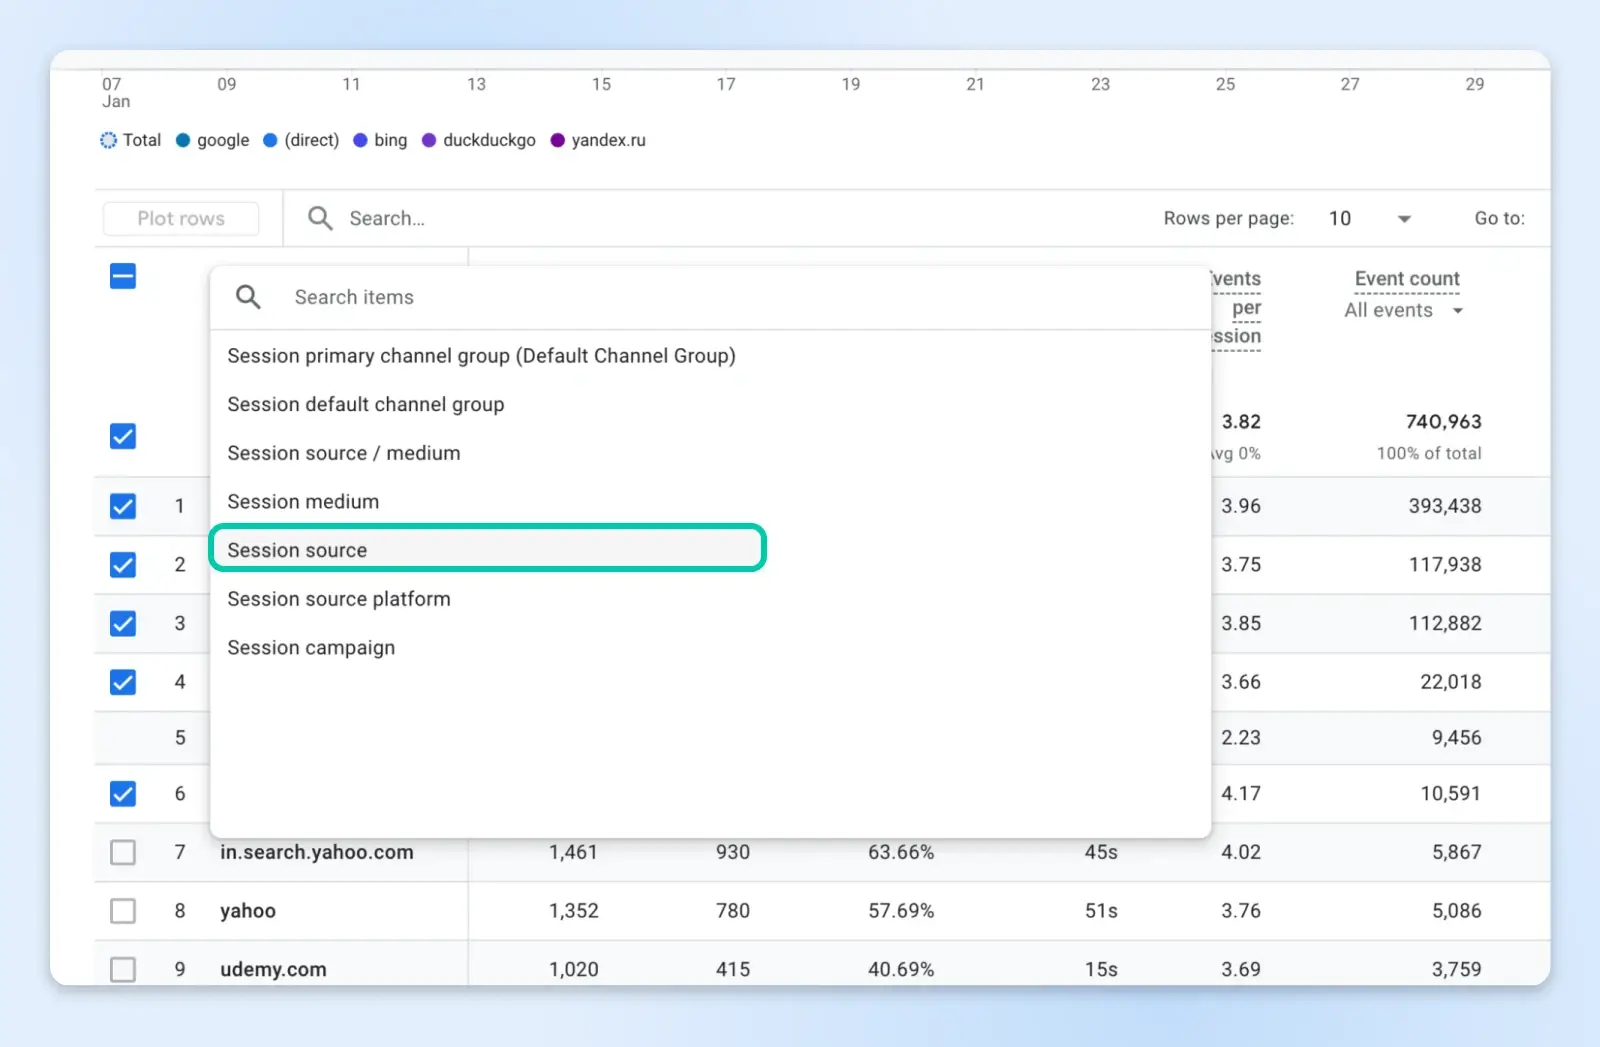Choose Session source / medium option

pyautogui.click(x=343, y=453)
